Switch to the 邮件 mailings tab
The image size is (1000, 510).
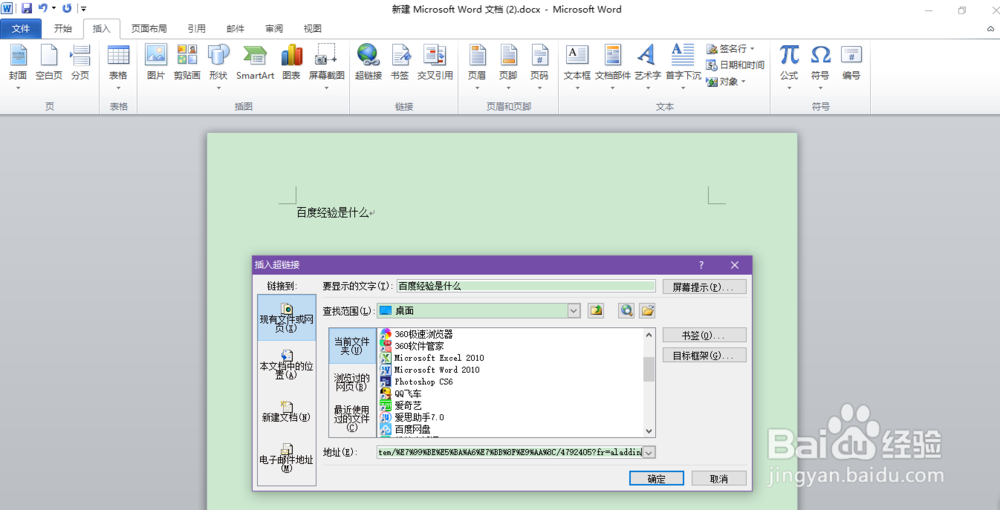click(x=235, y=29)
